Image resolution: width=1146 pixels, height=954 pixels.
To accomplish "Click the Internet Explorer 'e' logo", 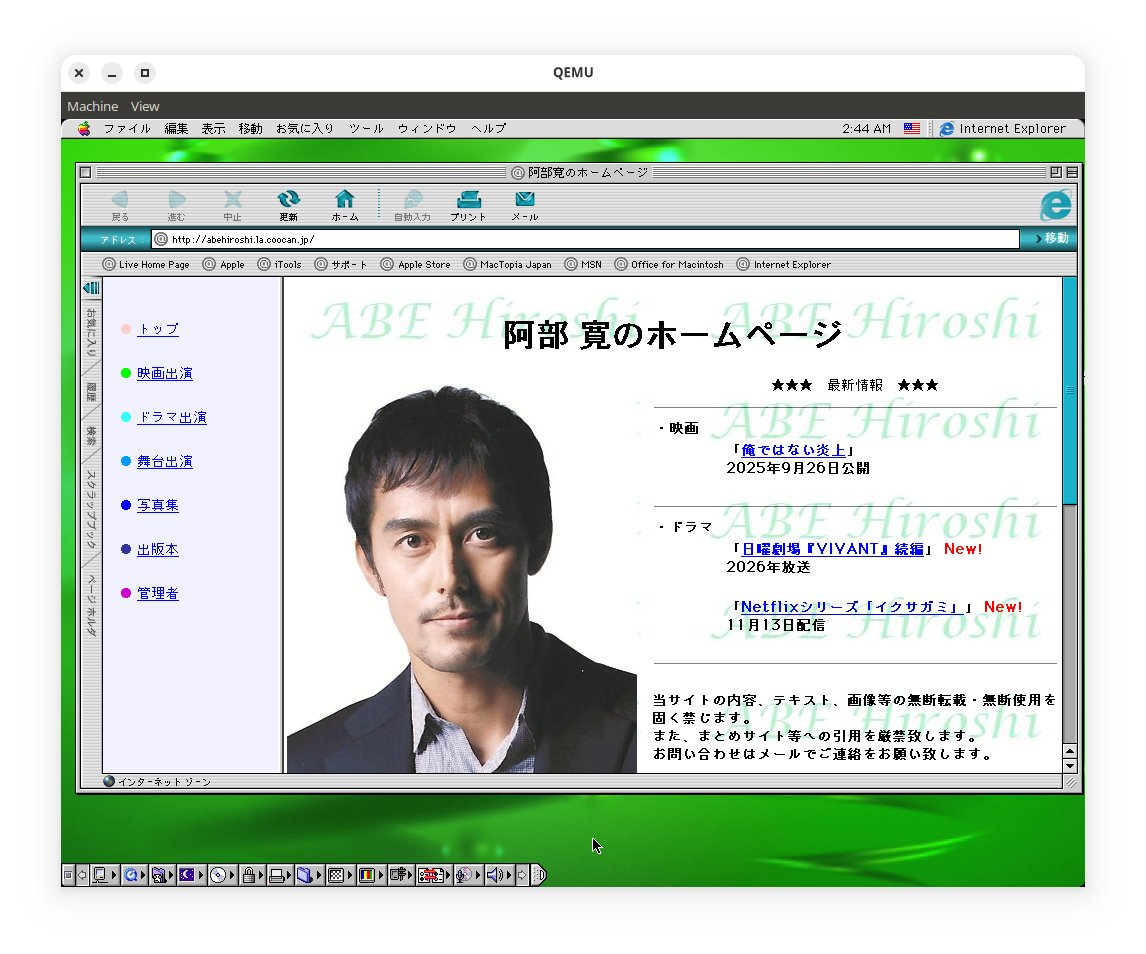I will [x=1055, y=205].
